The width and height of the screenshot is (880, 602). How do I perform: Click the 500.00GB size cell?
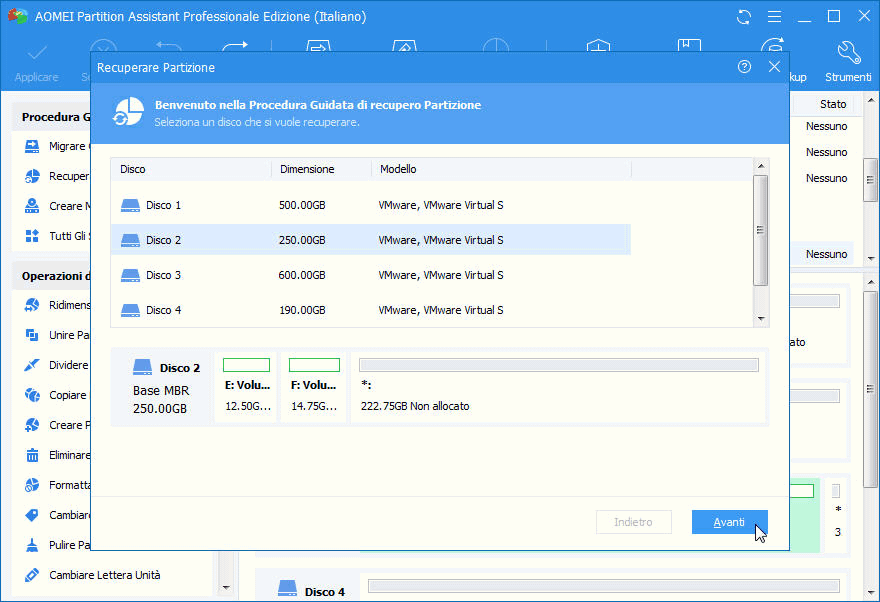point(302,205)
